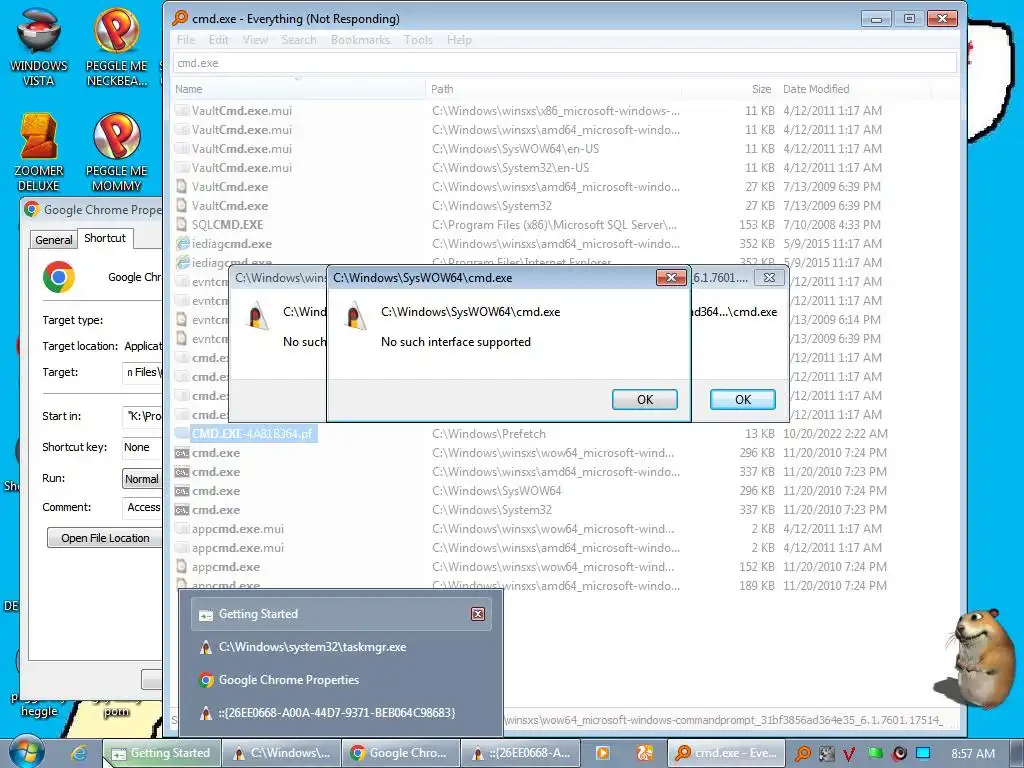Choose Google Chrome Properties in the thumbnail list
Image resolution: width=1024 pixels, height=768 pixels.
[340, 680]
